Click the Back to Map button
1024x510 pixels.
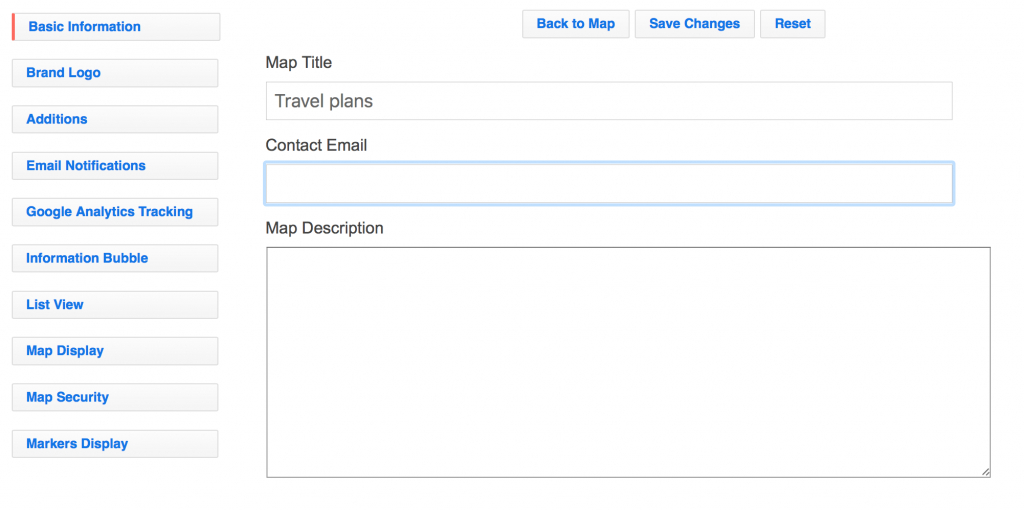point(575,24)
